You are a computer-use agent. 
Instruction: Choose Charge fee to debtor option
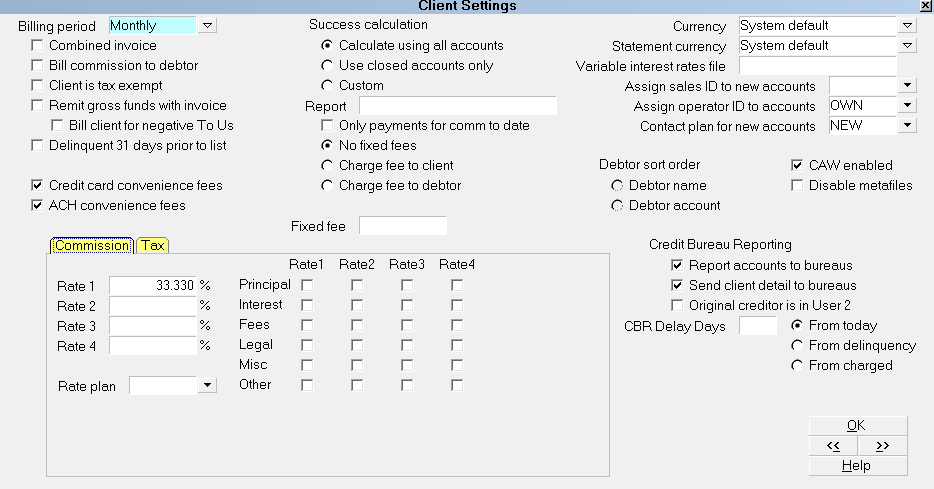point(327,185)
